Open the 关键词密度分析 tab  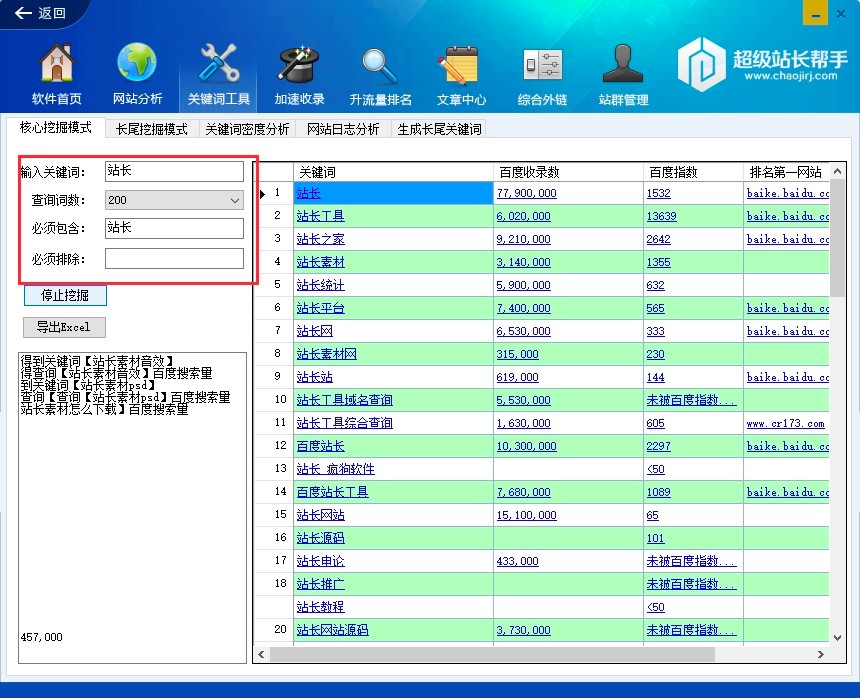click(x=247, y=129)
